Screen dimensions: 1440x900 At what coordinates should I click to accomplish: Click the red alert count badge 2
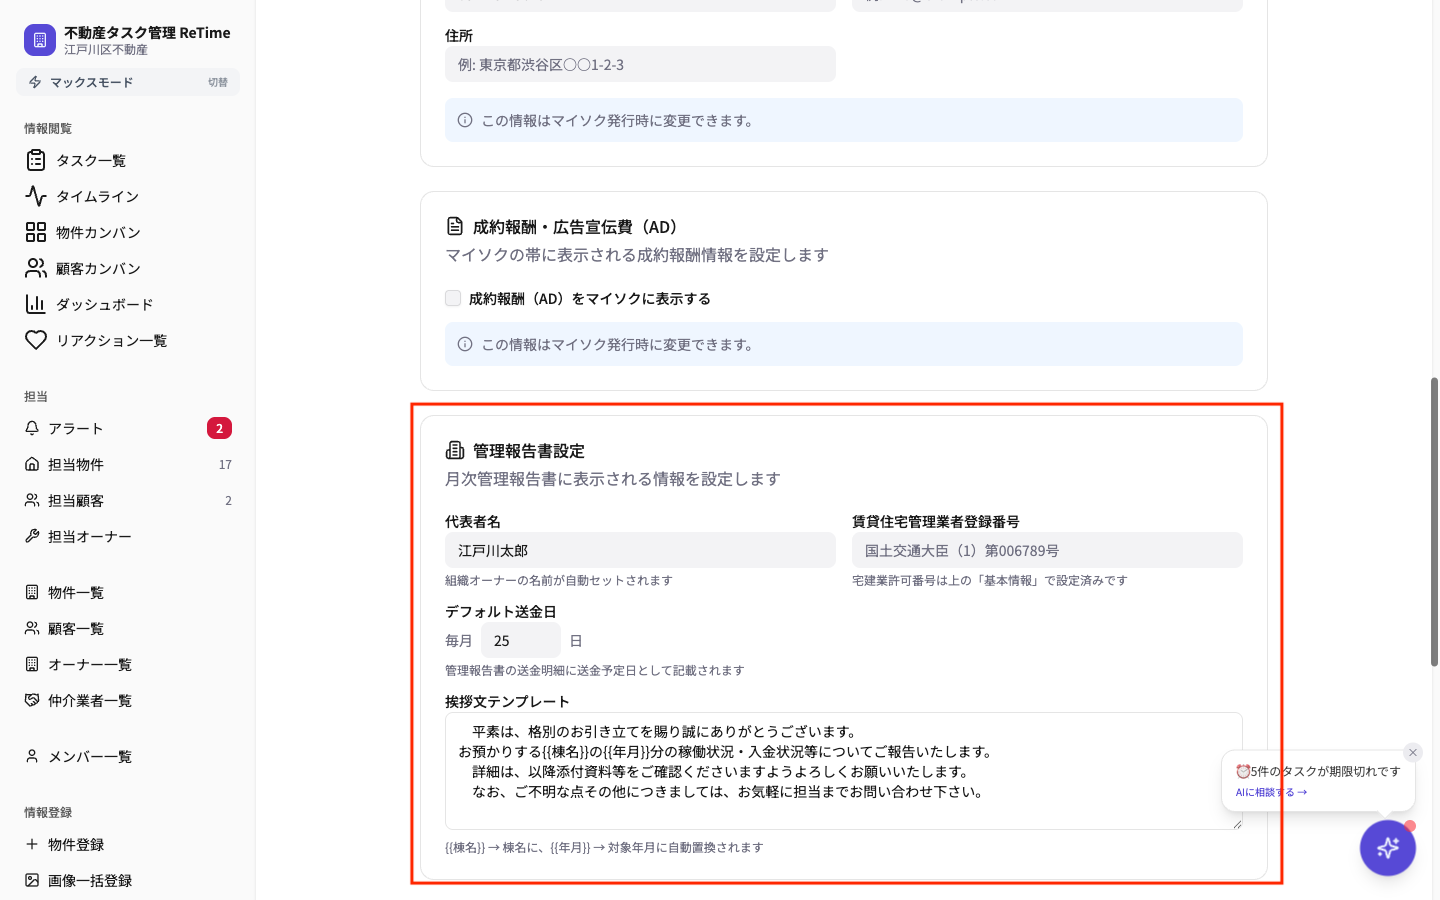(x=219, y=428)
